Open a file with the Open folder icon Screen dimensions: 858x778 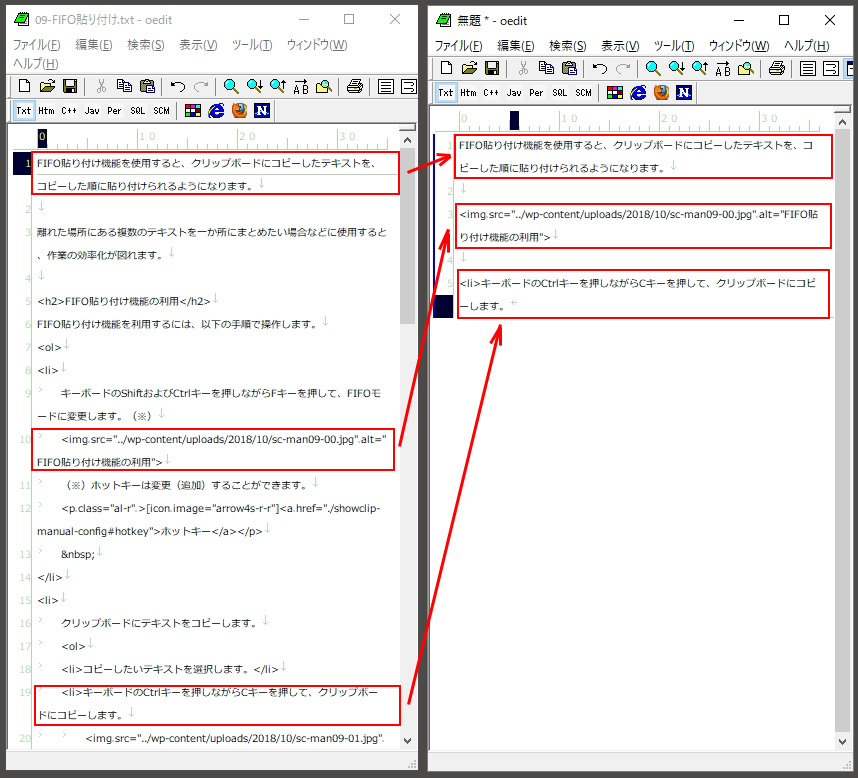coord(46,86)
